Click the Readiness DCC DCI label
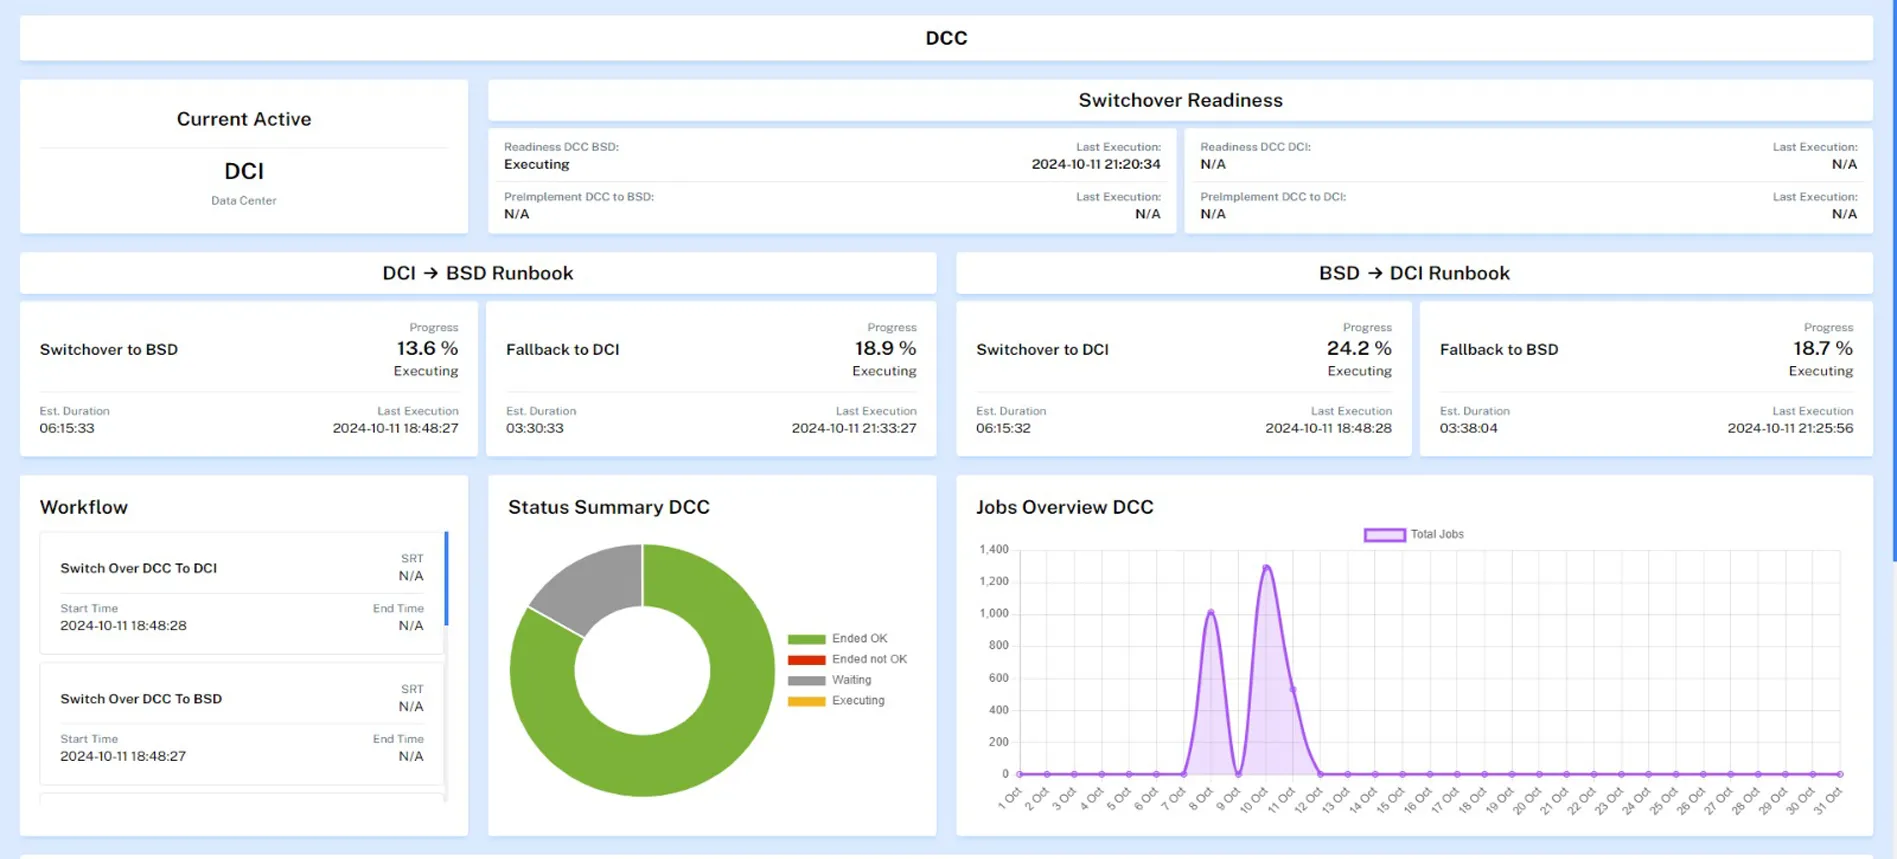 [1255, 147]
